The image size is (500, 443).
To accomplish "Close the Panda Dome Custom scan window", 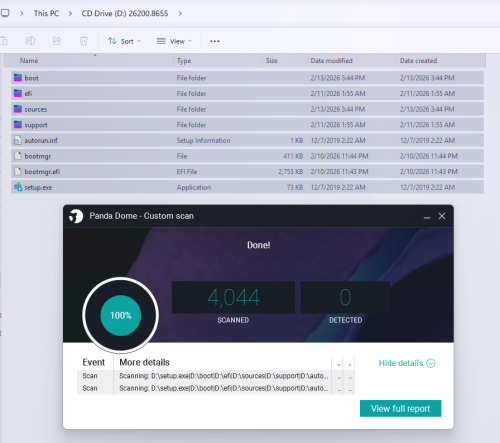I will pyautogui.click(x=442, y=216).
